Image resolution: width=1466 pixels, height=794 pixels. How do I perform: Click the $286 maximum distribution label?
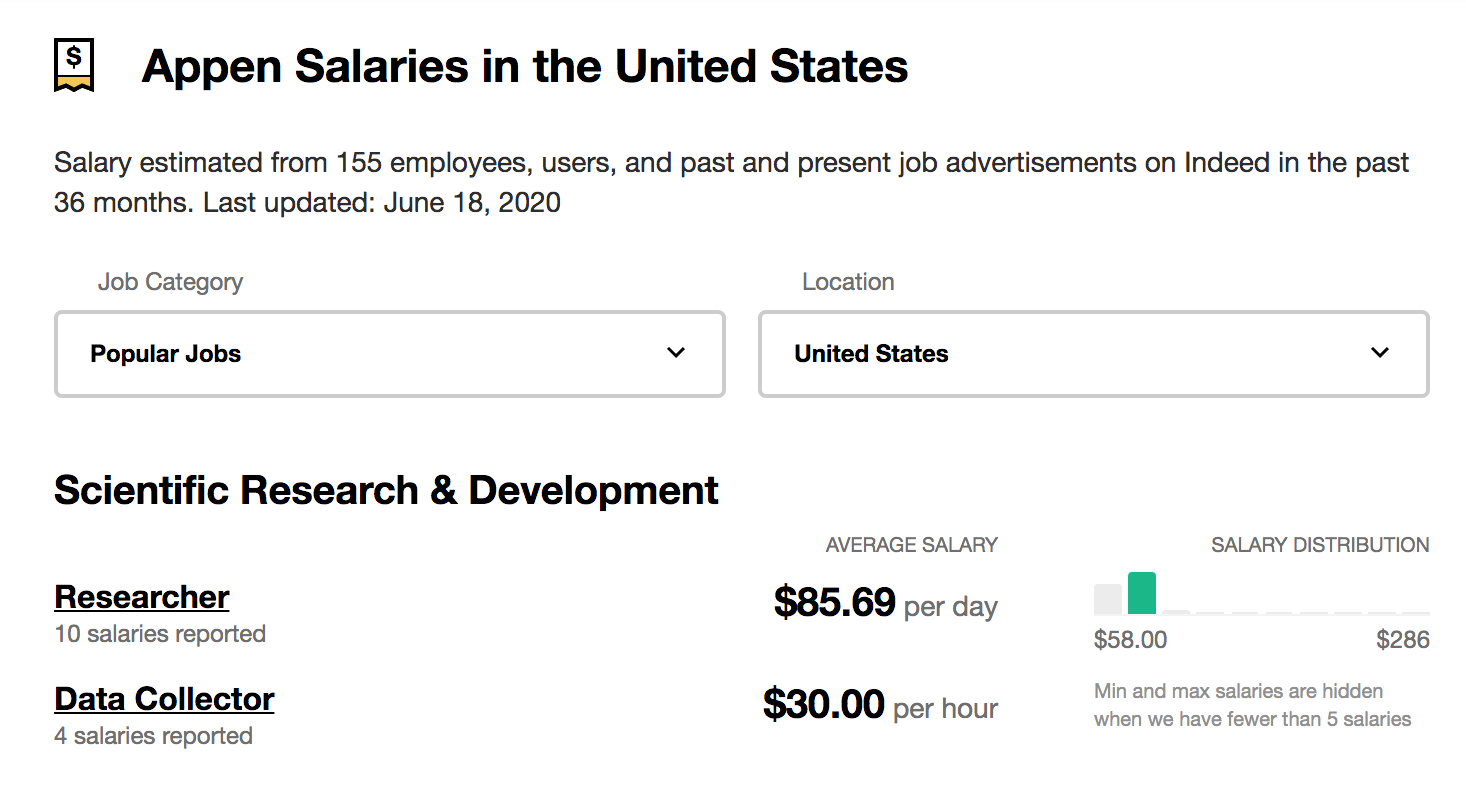pyautogui.click(x=1403, y=640)
